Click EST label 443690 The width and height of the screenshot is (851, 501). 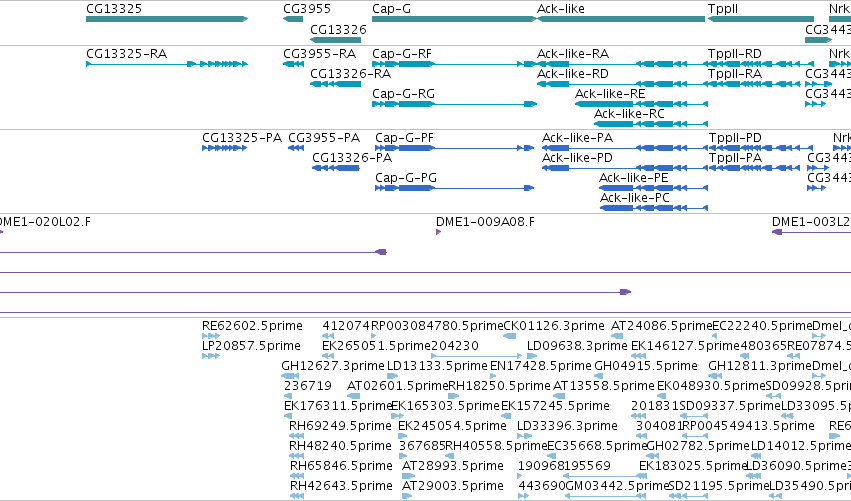[x=542, y=485]
